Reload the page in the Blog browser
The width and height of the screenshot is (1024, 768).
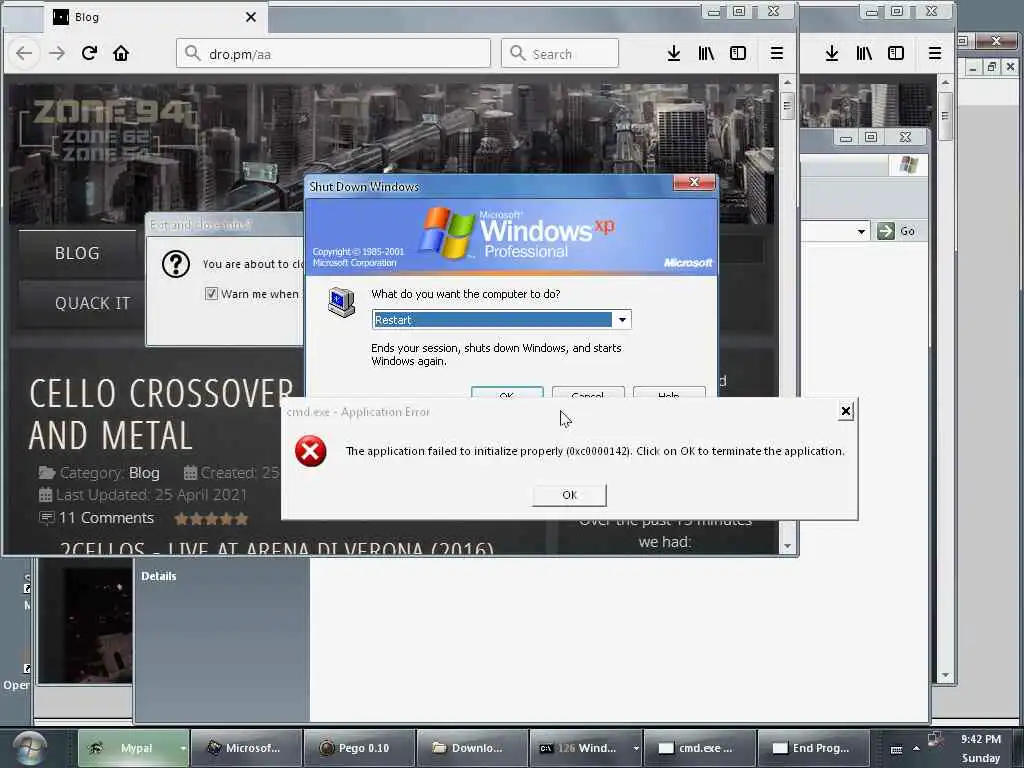click(89, 54)
